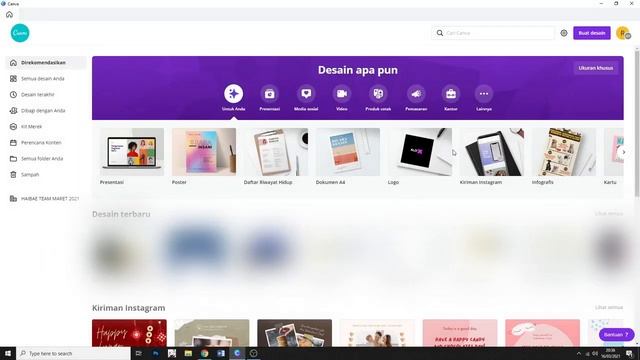Image resolution: width=640 pixels, height=360 pixels.
Task: Open Desain terakhir in sidebar
Action: 46,95
